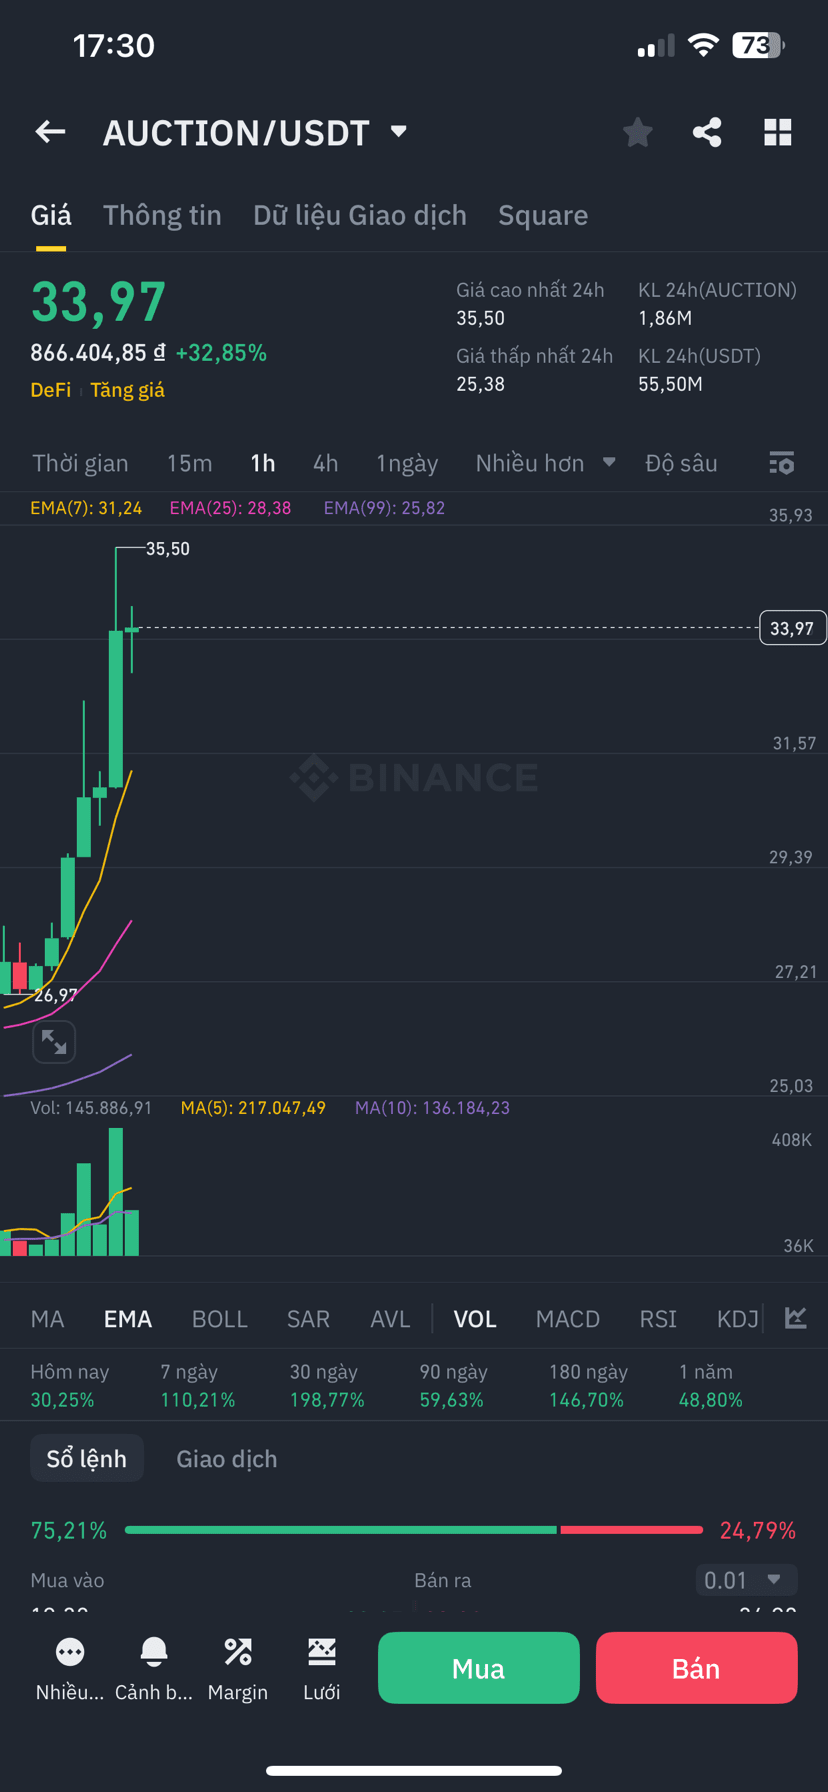Tap the 26,97 low price marker
This screenshot has width=828, height=1792.
click(x=55, y=995)
